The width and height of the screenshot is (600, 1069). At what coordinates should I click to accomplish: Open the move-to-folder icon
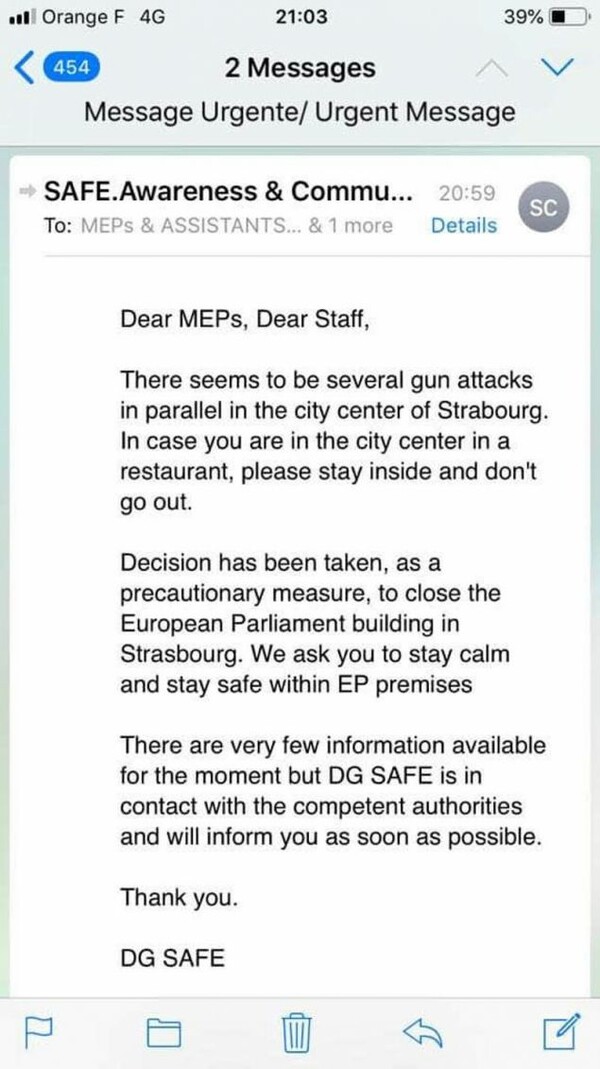coord(164,1033)
